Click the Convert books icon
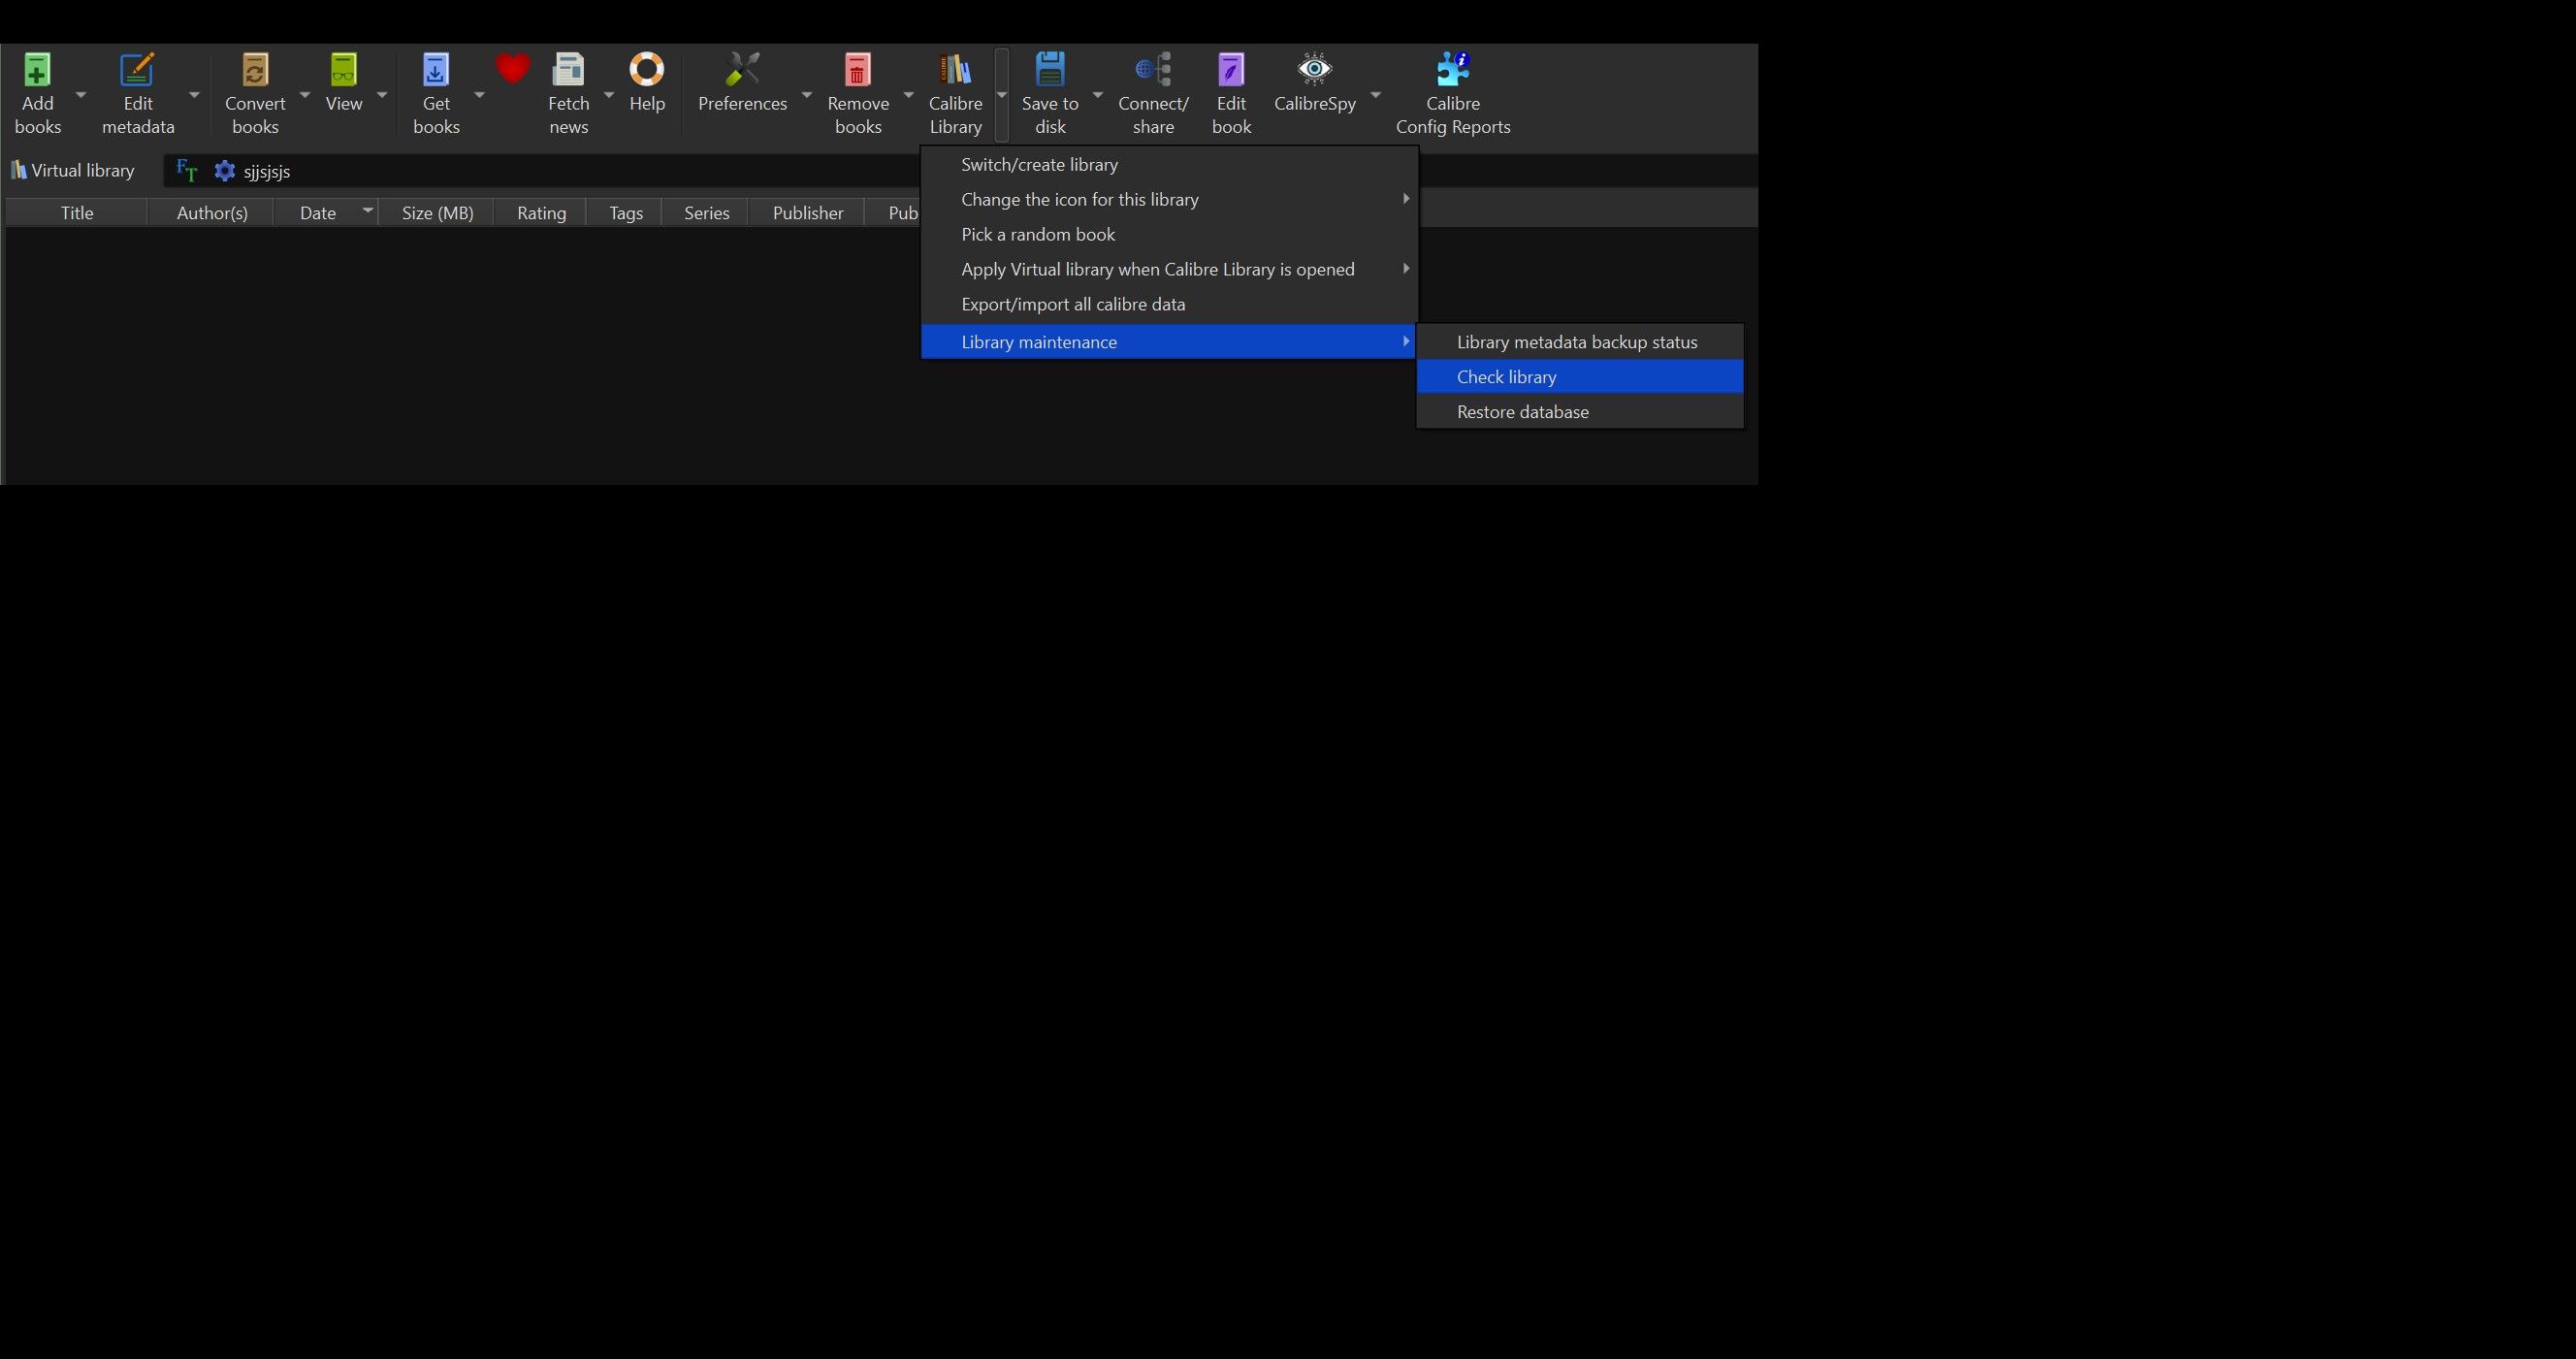 pos(255,71)
